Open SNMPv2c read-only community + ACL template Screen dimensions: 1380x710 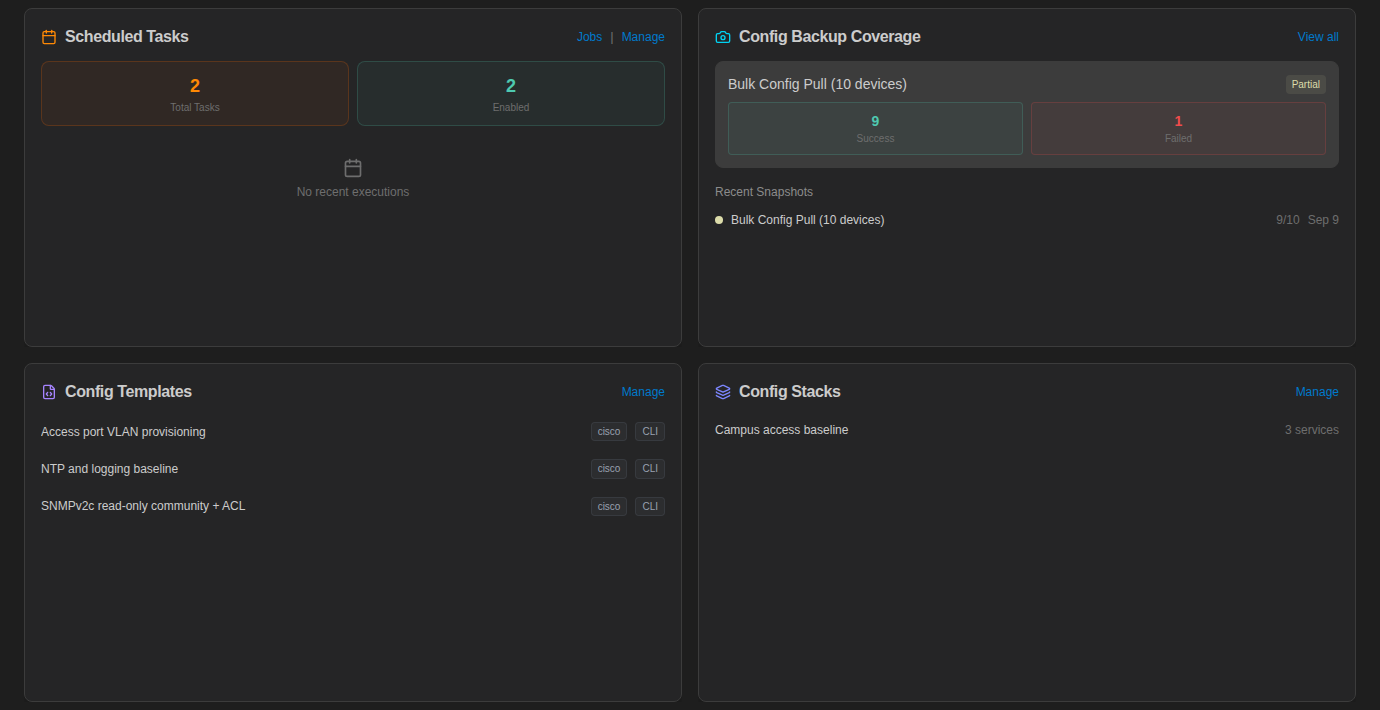pos(143,506)
